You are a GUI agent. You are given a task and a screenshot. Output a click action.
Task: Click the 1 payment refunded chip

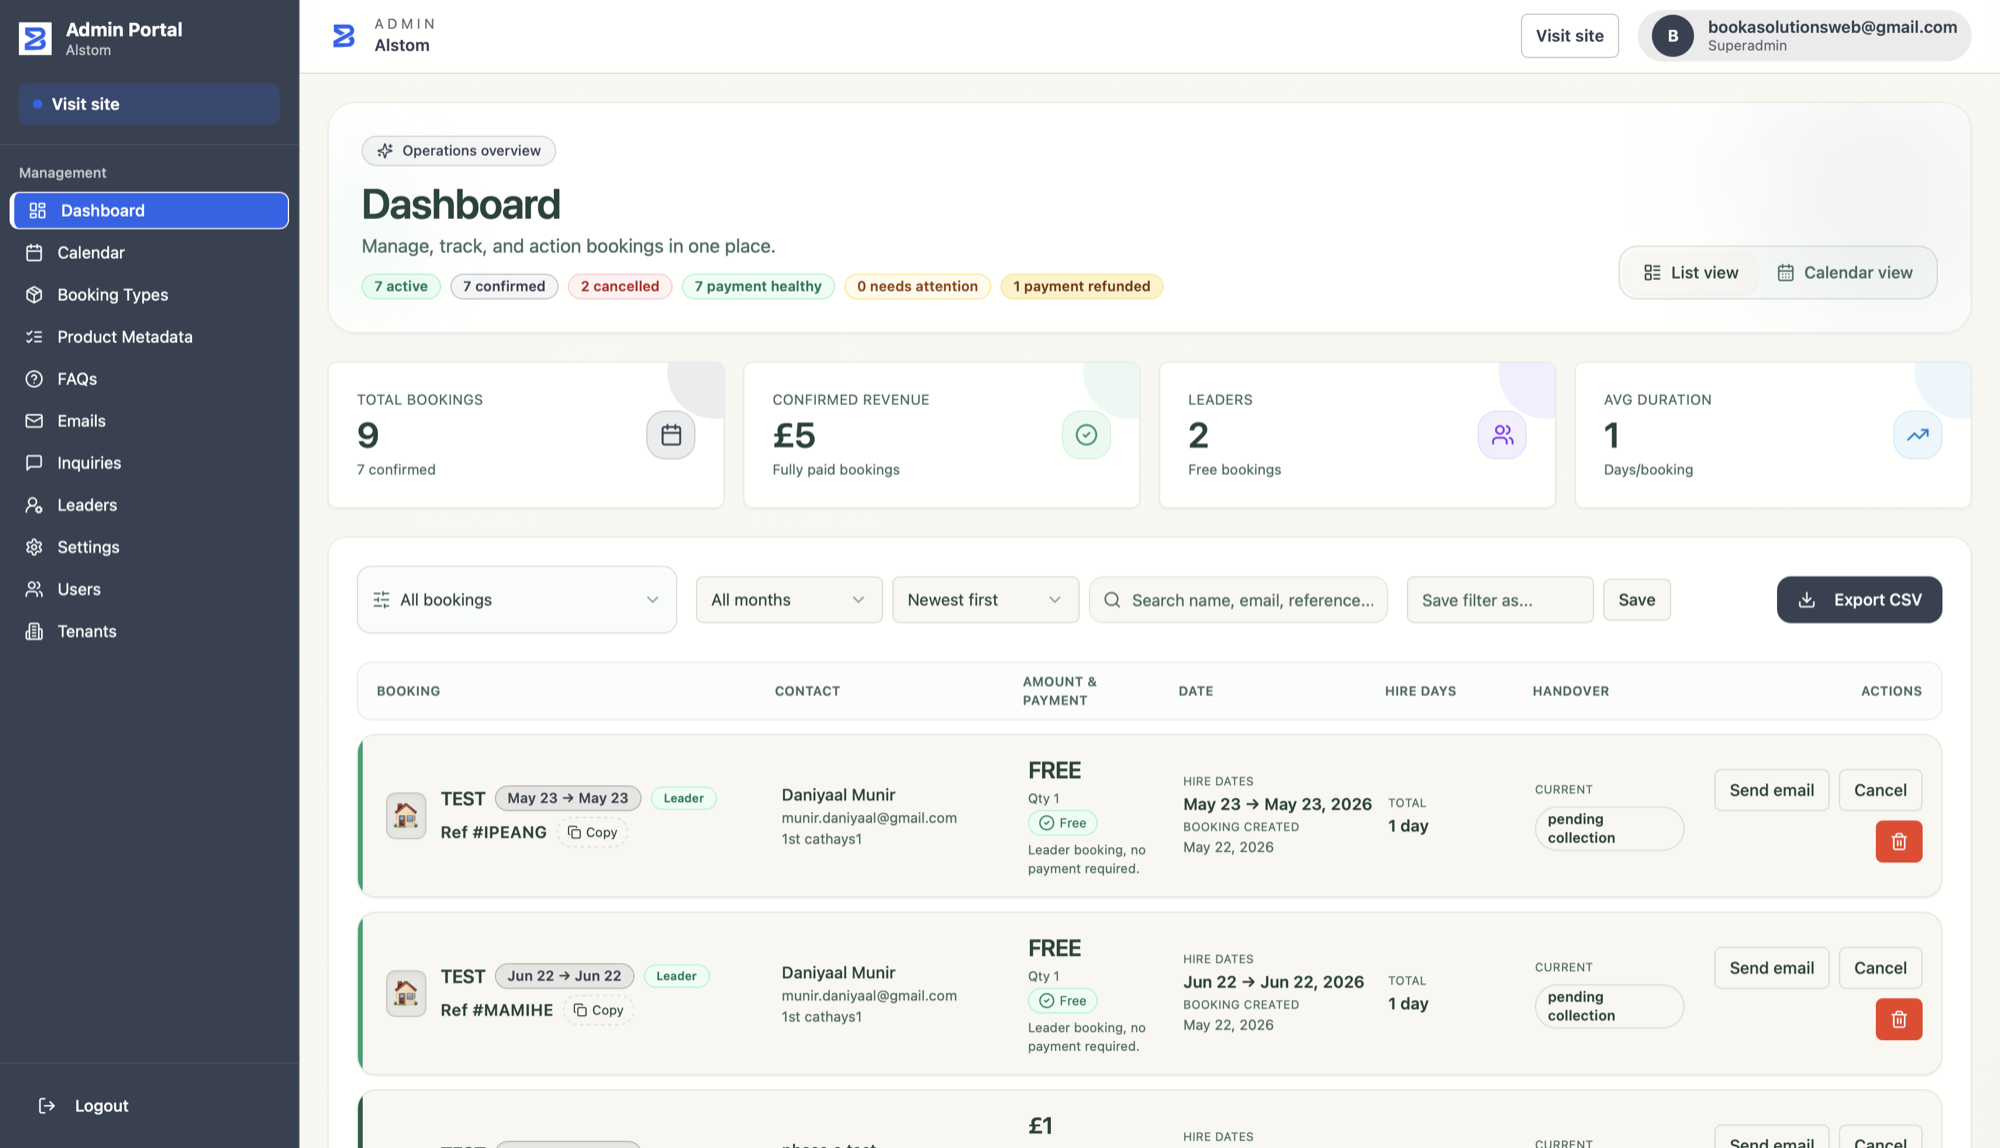(x=1082, y=287)
